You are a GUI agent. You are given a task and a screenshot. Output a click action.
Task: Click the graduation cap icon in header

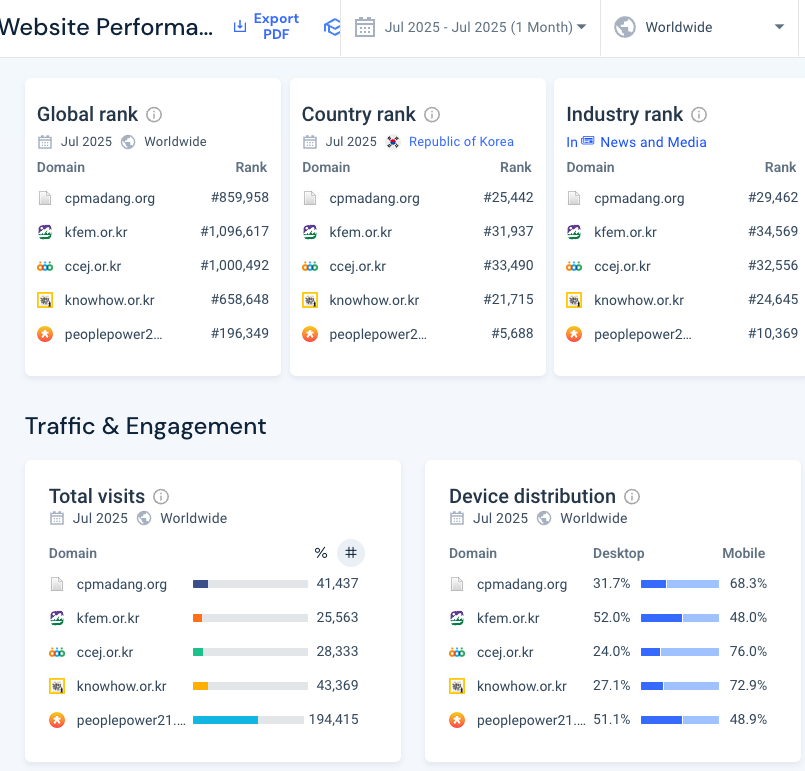coord(331,27)
